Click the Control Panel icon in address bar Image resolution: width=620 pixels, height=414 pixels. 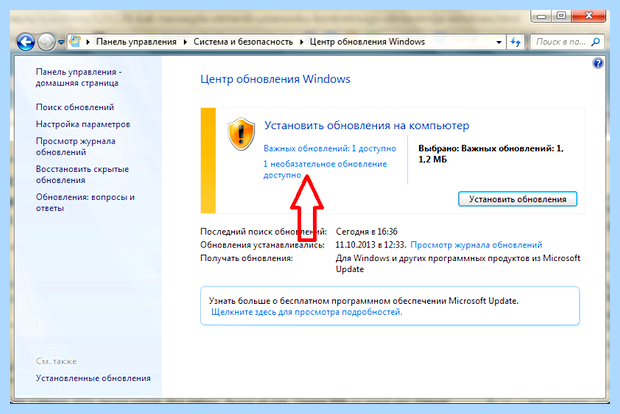coord(75,42)
